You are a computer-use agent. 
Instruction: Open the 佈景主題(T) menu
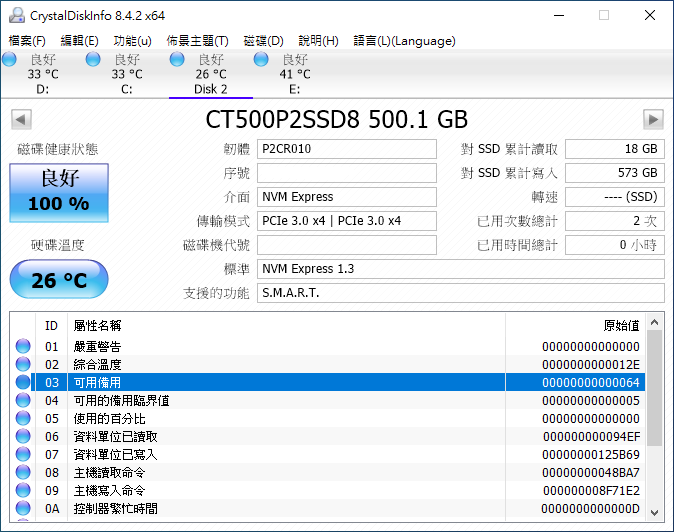197,41
